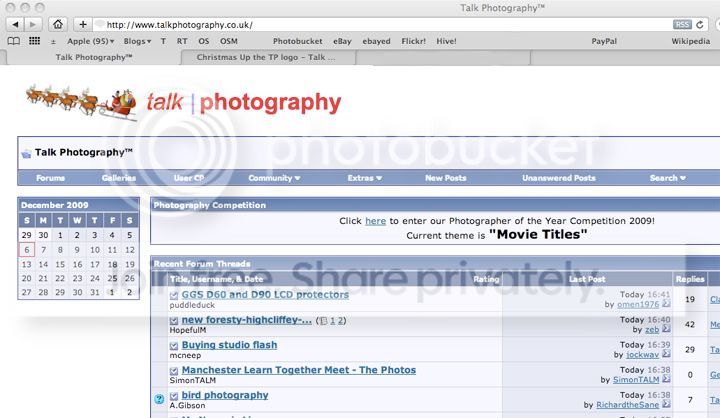The height and width of the screenshot is (418, 720).
Task: Click the RSS badge in address bar
Action: pos(682,24)
